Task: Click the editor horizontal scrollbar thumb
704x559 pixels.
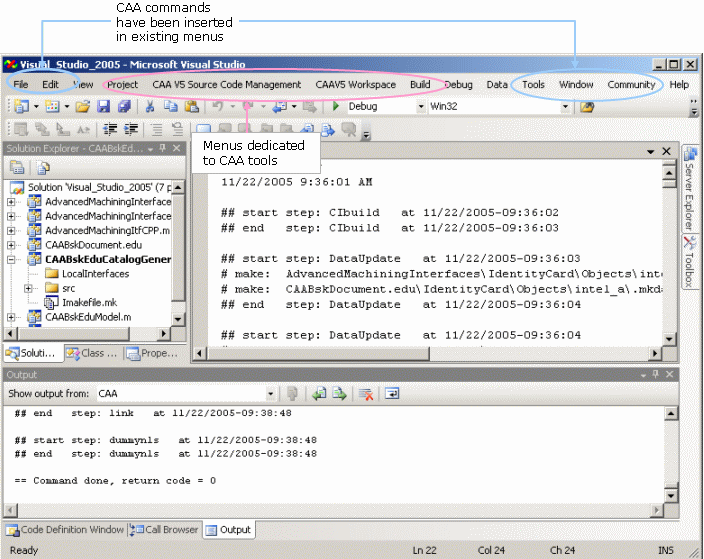Action: [x=319, y=354]
